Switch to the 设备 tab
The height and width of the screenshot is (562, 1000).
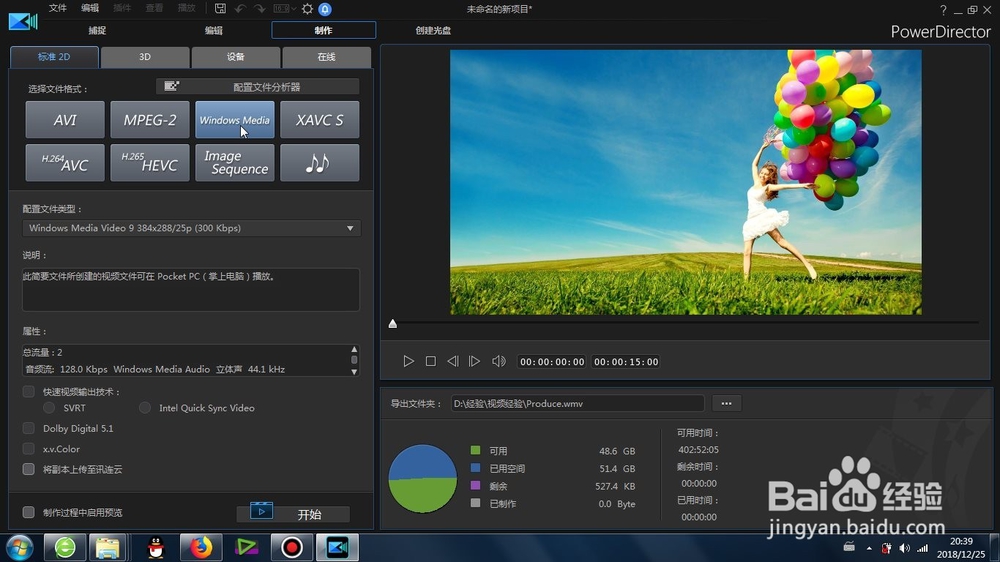point(235,57)
